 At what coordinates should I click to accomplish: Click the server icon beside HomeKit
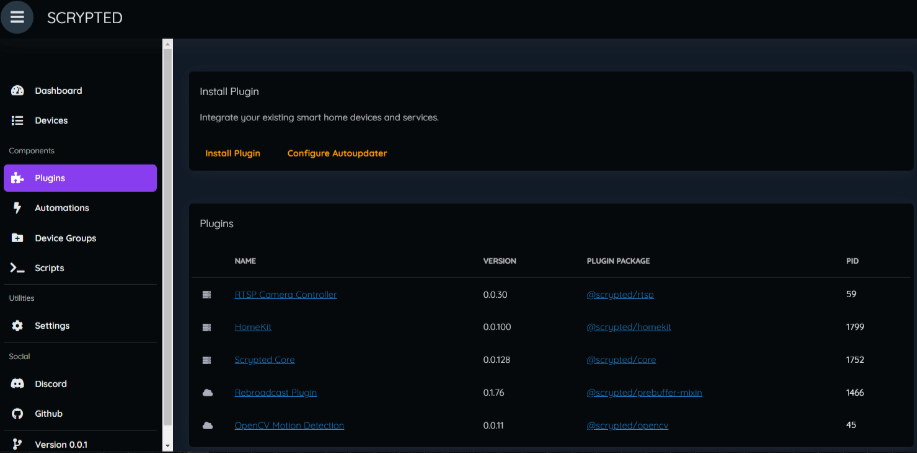[x=206, y=328]
